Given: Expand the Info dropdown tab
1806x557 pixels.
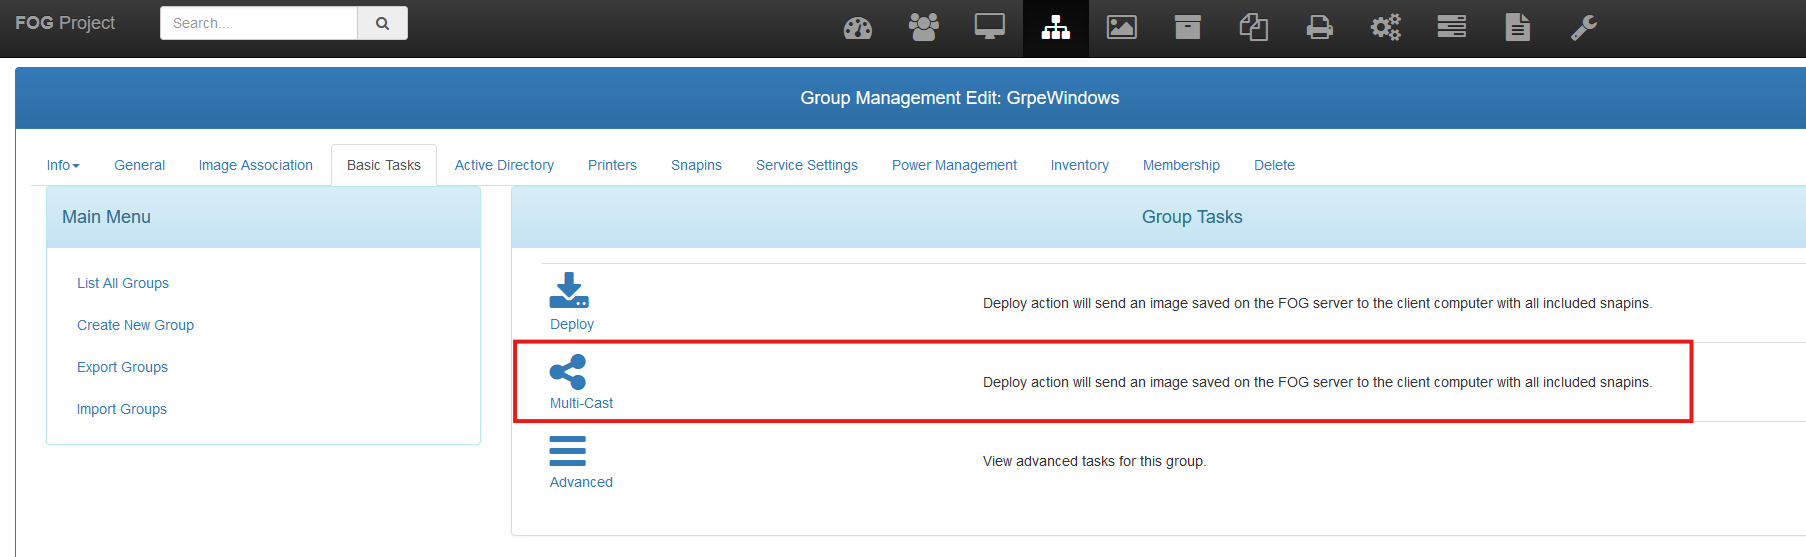Looking at the screenshot, I should click(62, 165).
